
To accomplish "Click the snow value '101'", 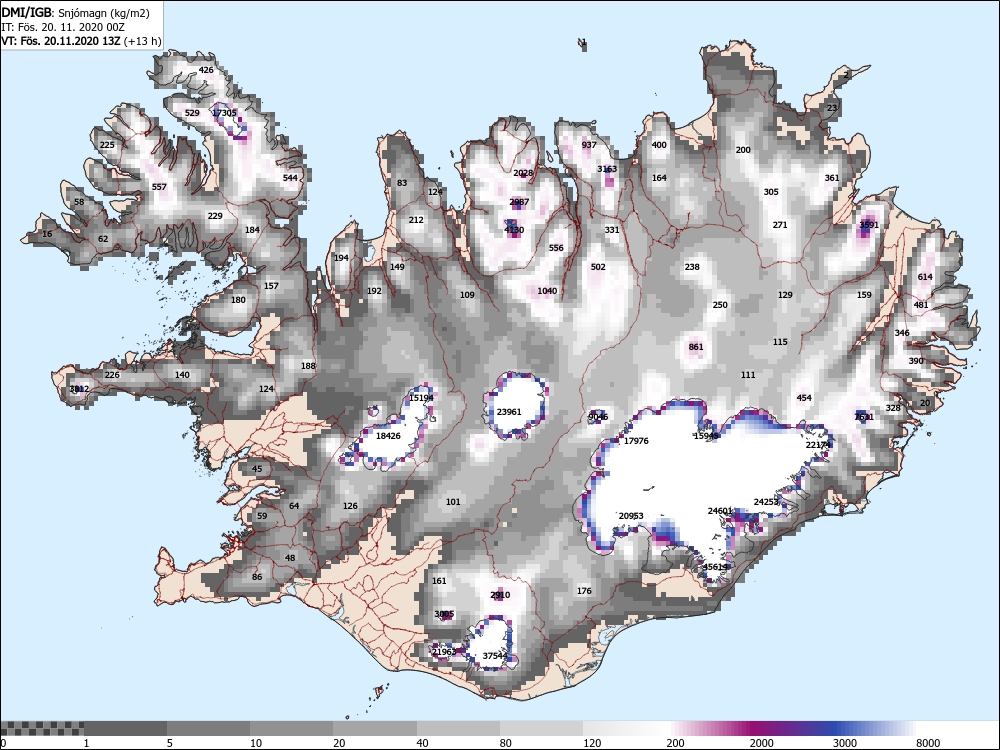I will (453, 502).
